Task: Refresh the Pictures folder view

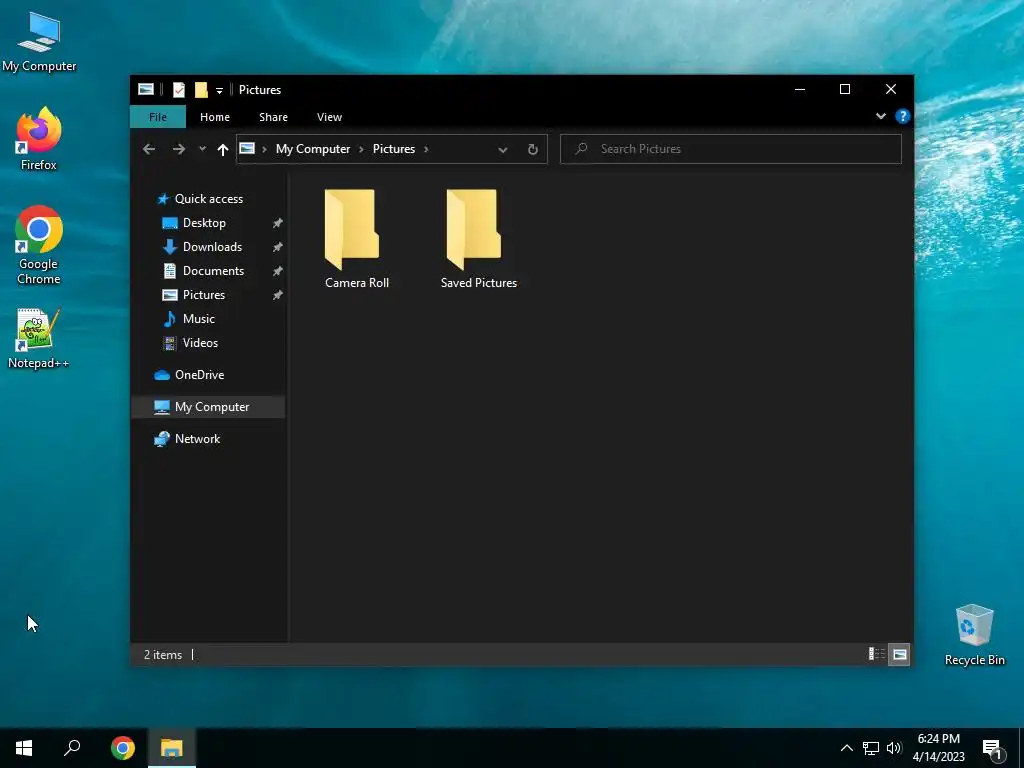Action: [532, 150]
